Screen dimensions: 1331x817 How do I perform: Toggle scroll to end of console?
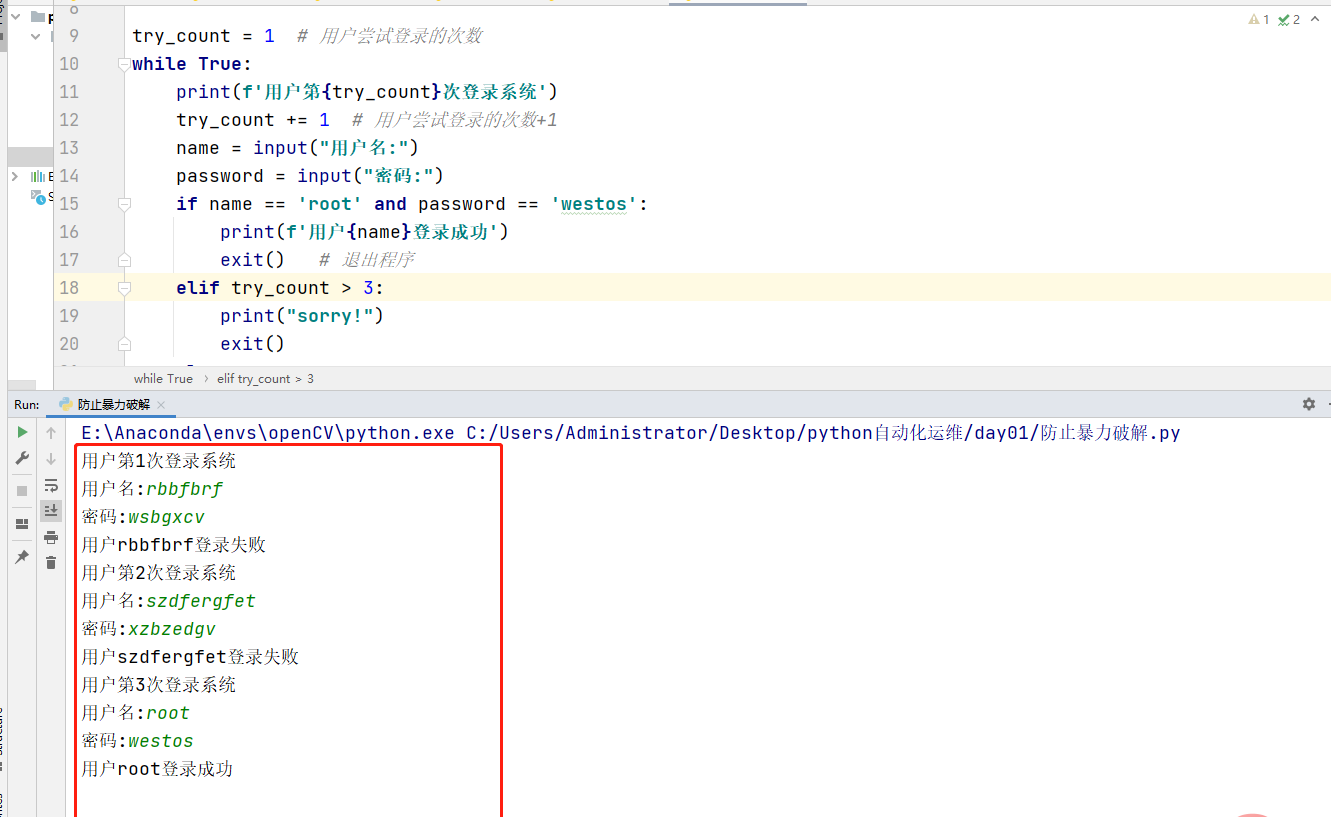(x=51, y=511)
